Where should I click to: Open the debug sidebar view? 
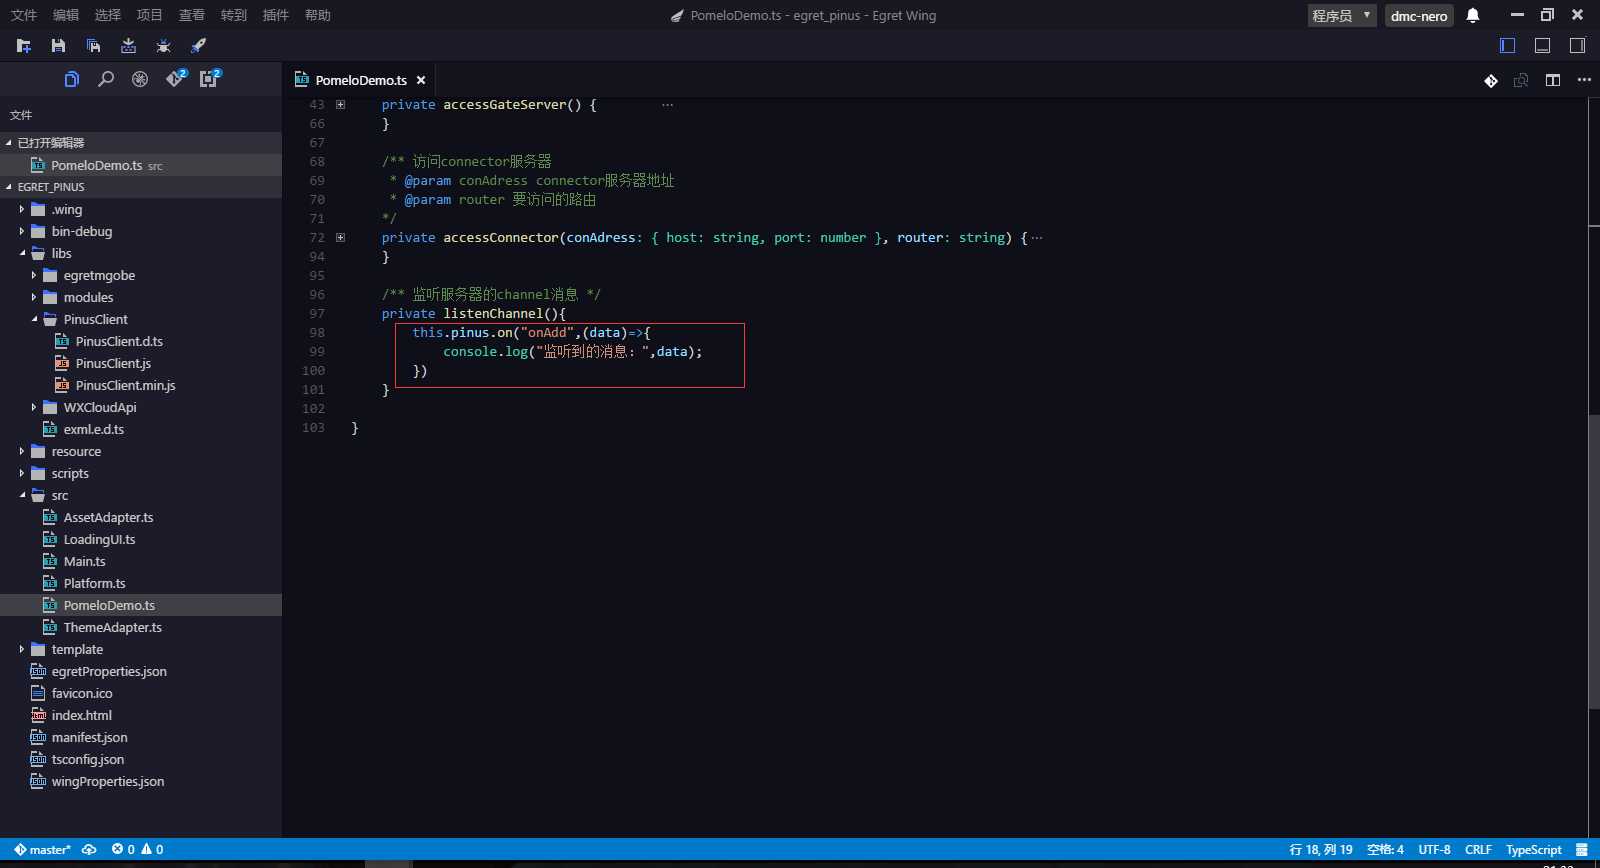[x=140, y=79]
